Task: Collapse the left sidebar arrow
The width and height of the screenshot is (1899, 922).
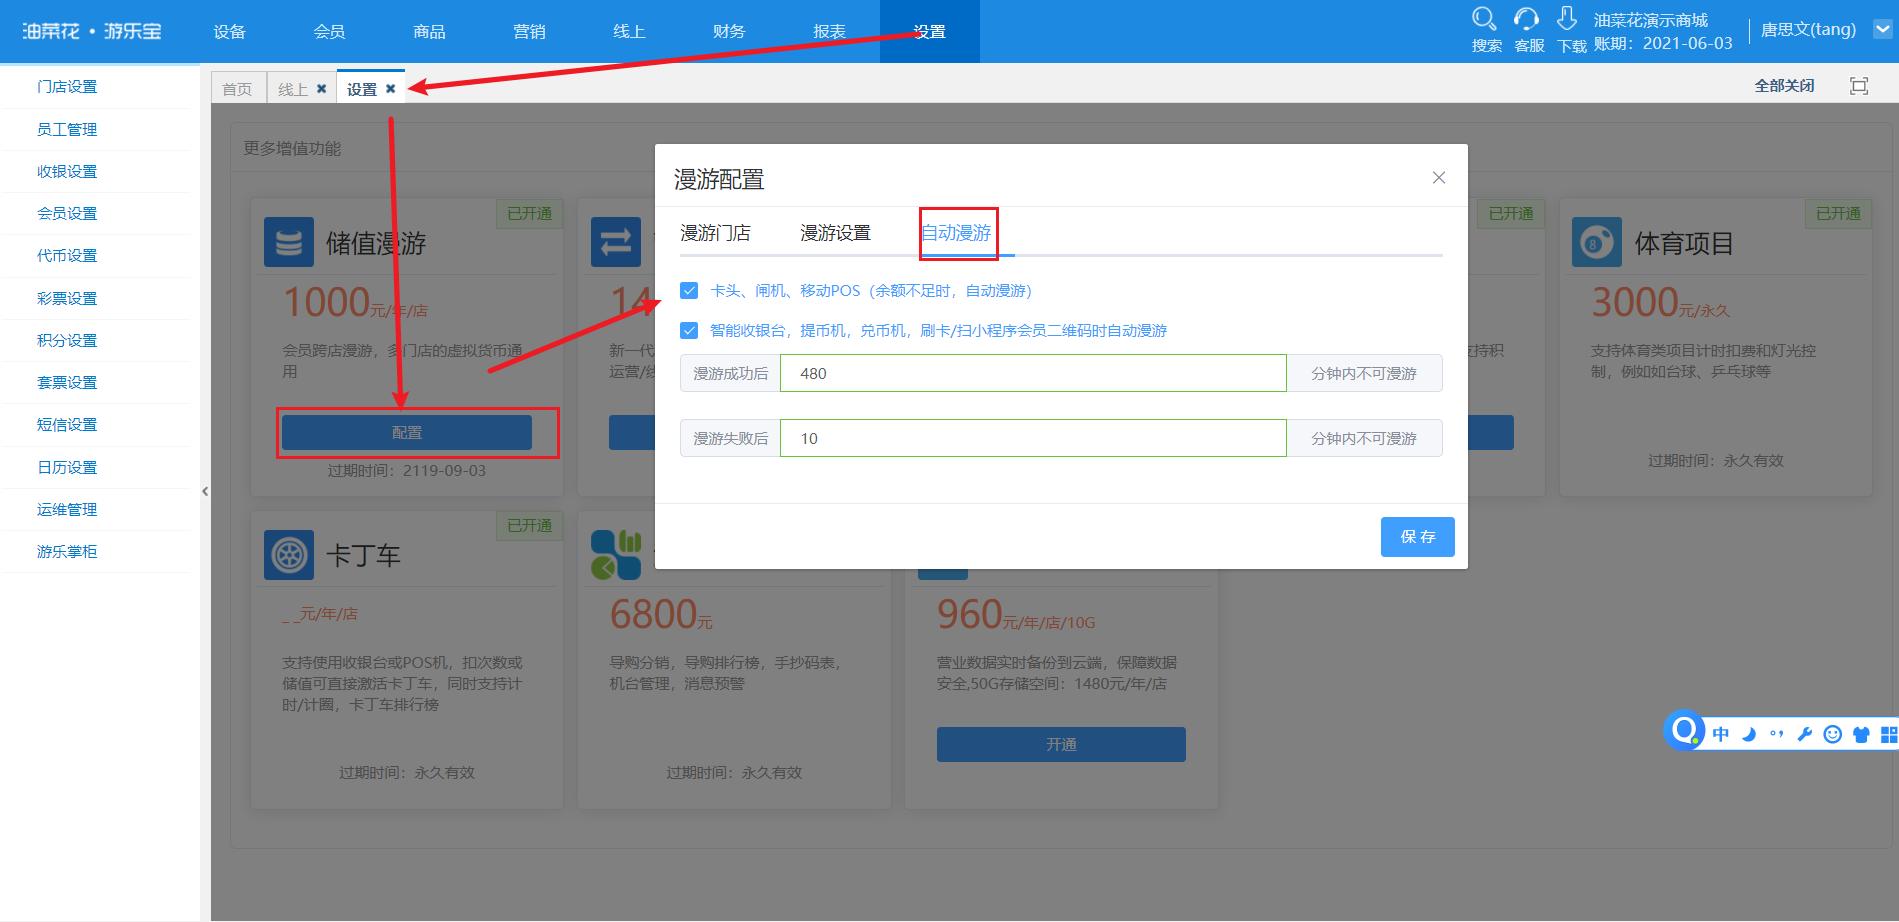Action: 205,491
